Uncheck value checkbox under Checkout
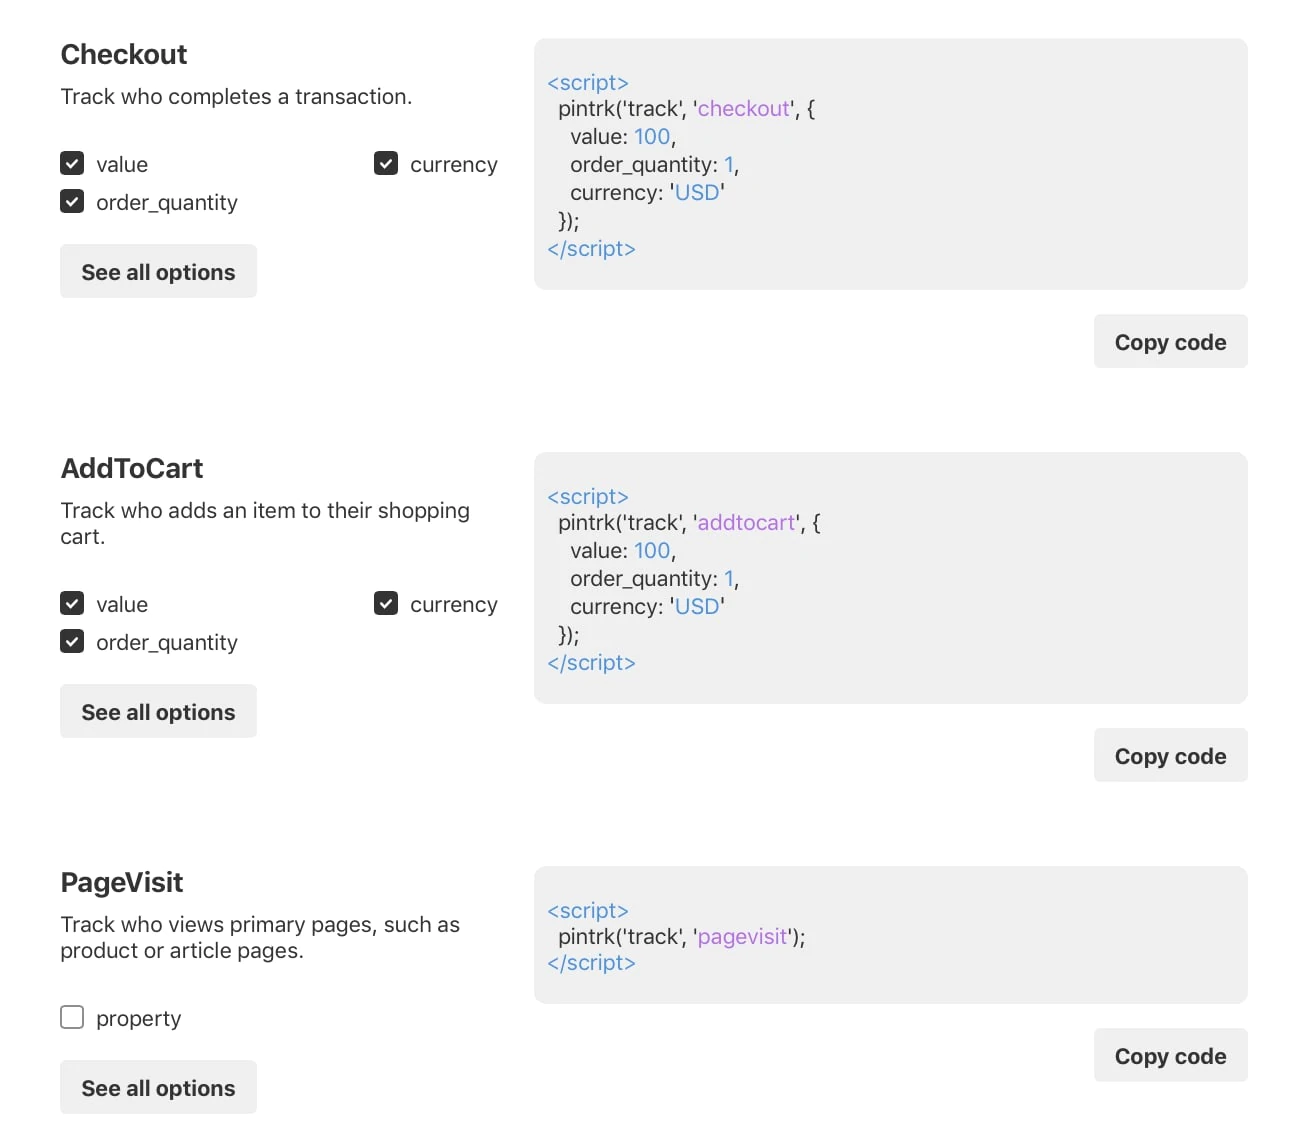The width and height of the screenshot is (1294, 1128). point(72,164)
